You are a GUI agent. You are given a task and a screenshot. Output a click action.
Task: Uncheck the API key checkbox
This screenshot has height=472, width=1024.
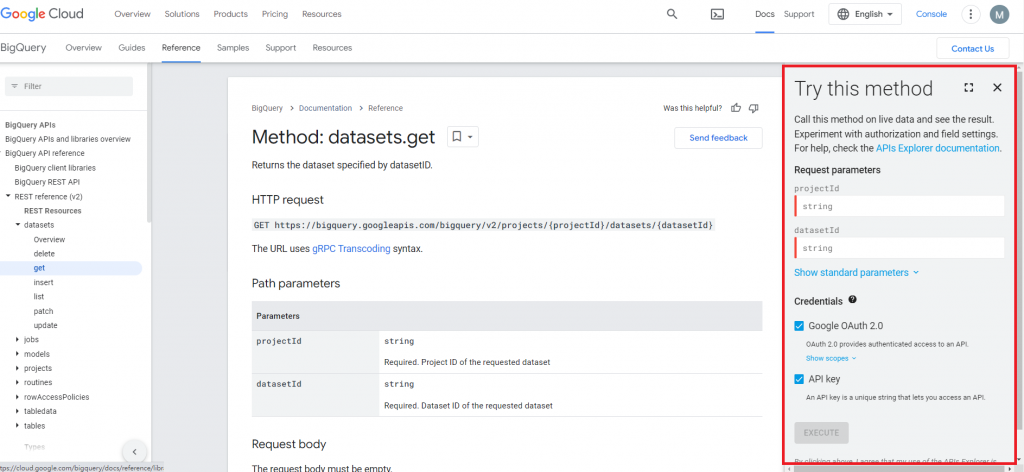(799, 379)
